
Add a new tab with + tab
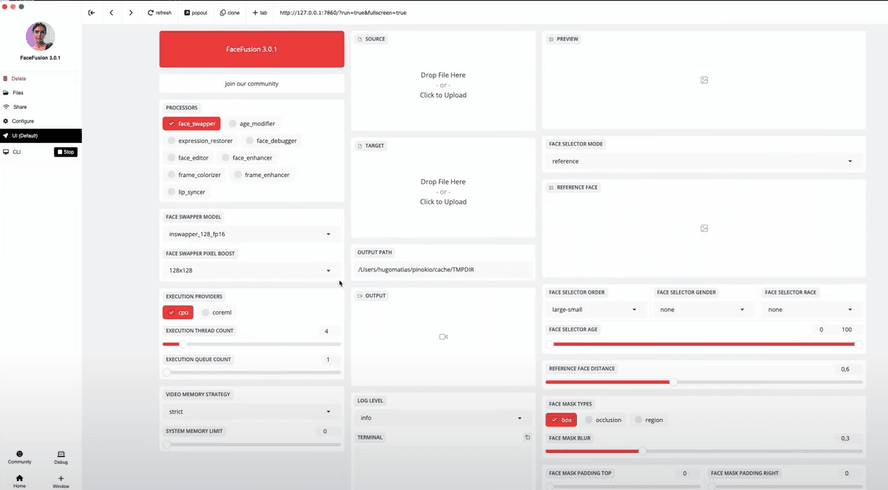click(x=260, y=12)
